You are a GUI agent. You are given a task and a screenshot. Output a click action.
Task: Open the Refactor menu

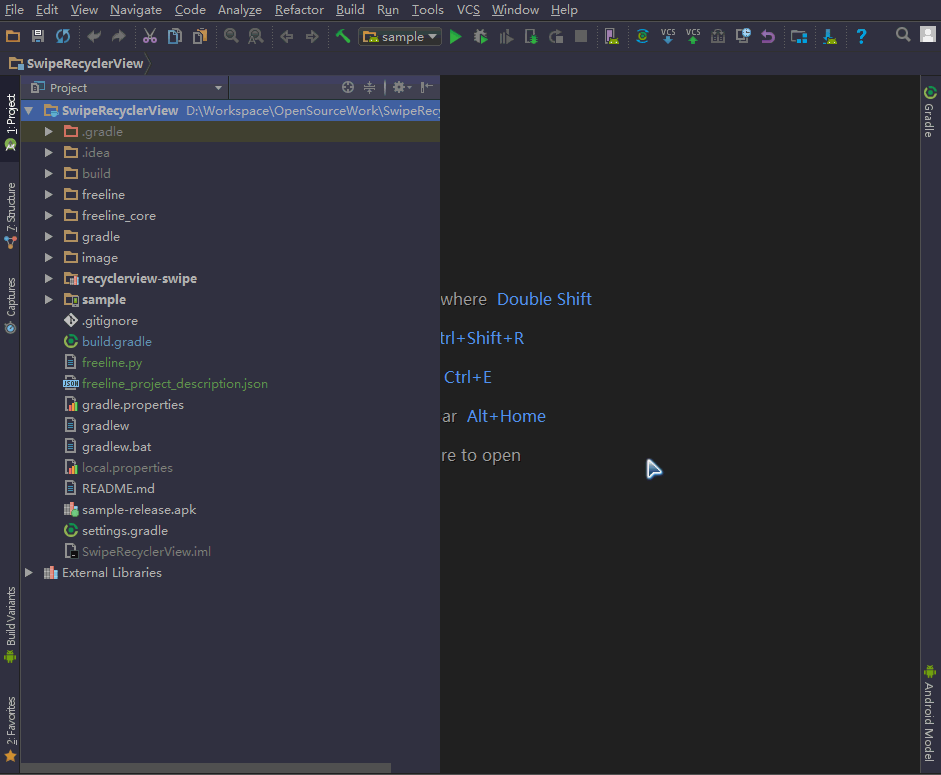(x=299, y=10)
